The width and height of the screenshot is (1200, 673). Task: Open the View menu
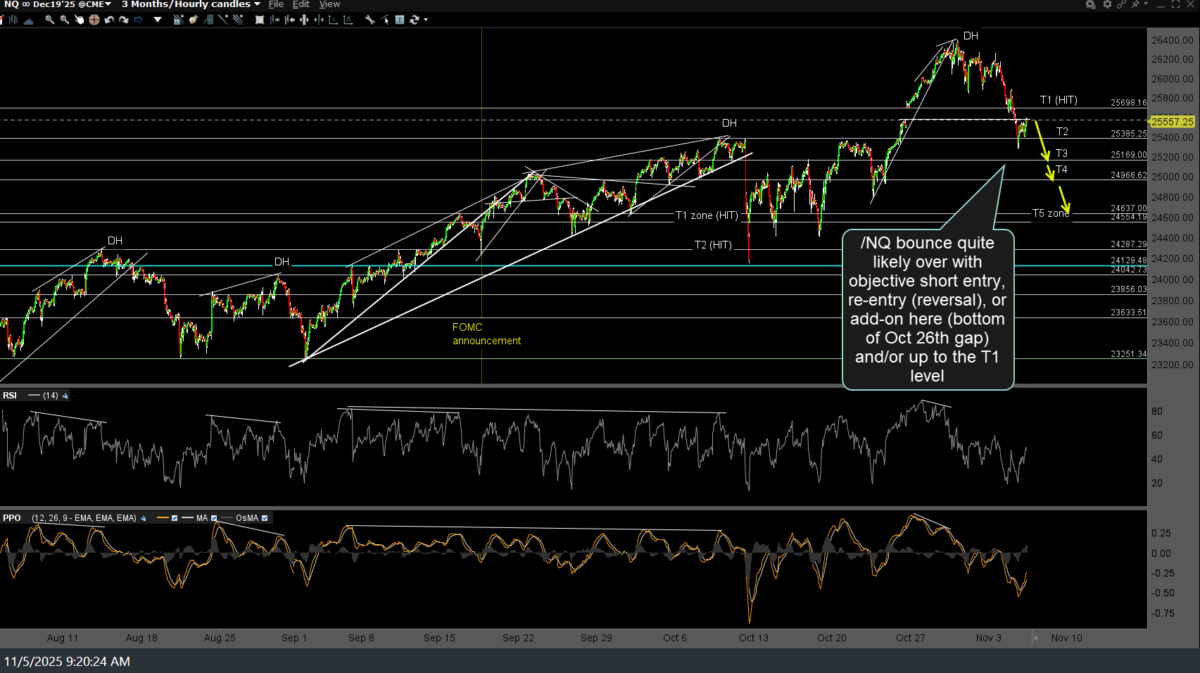point(330,5)
